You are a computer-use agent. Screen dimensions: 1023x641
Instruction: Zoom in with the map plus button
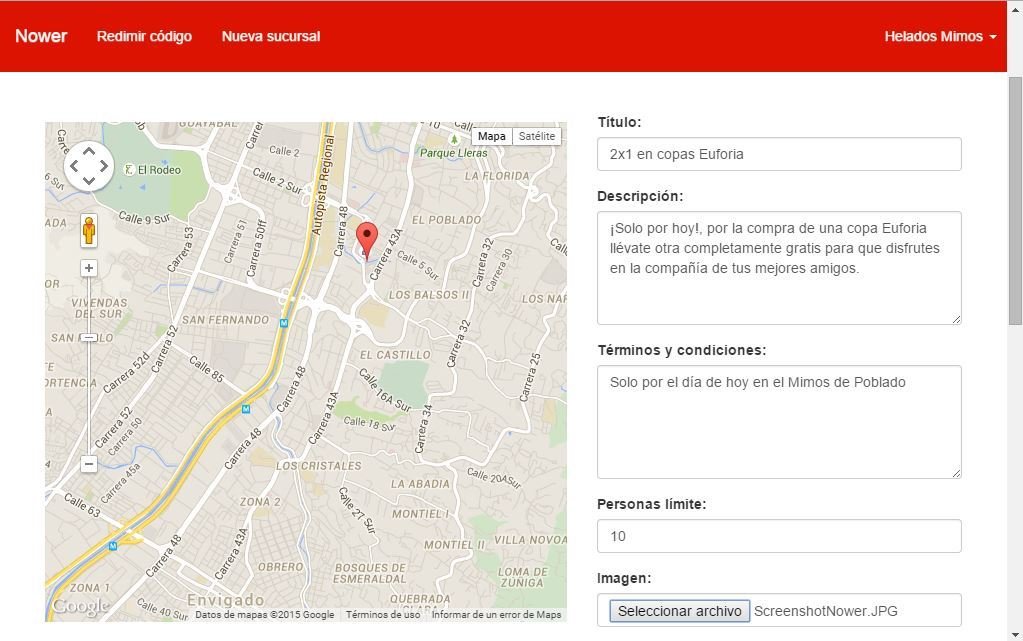(x=89, y=268)
